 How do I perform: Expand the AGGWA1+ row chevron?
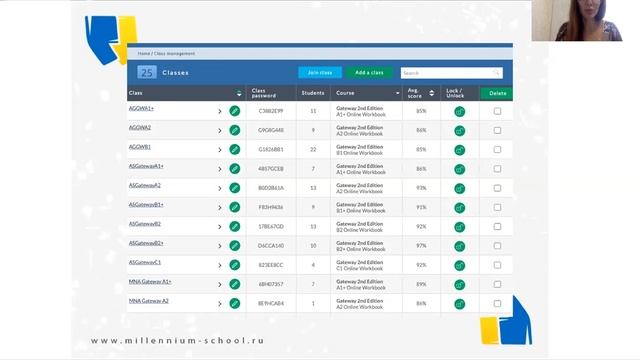tap(220, 111)
